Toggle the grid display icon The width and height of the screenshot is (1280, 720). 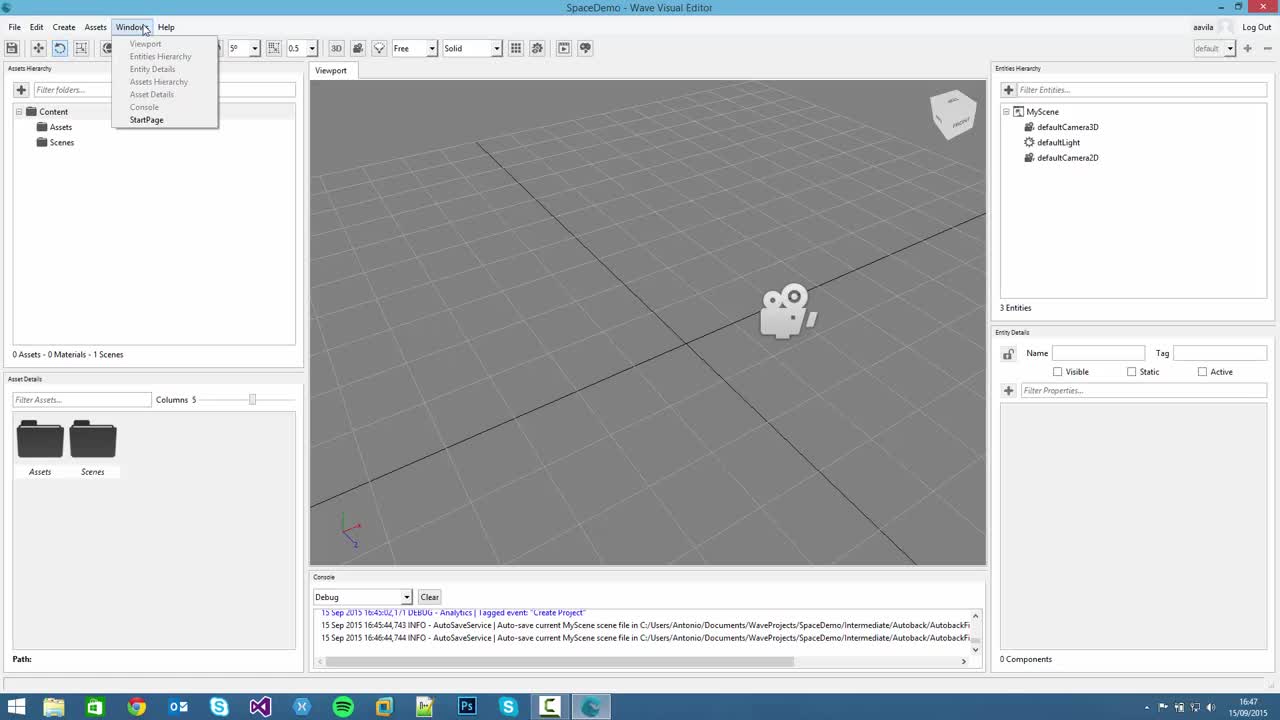(516, 48)
